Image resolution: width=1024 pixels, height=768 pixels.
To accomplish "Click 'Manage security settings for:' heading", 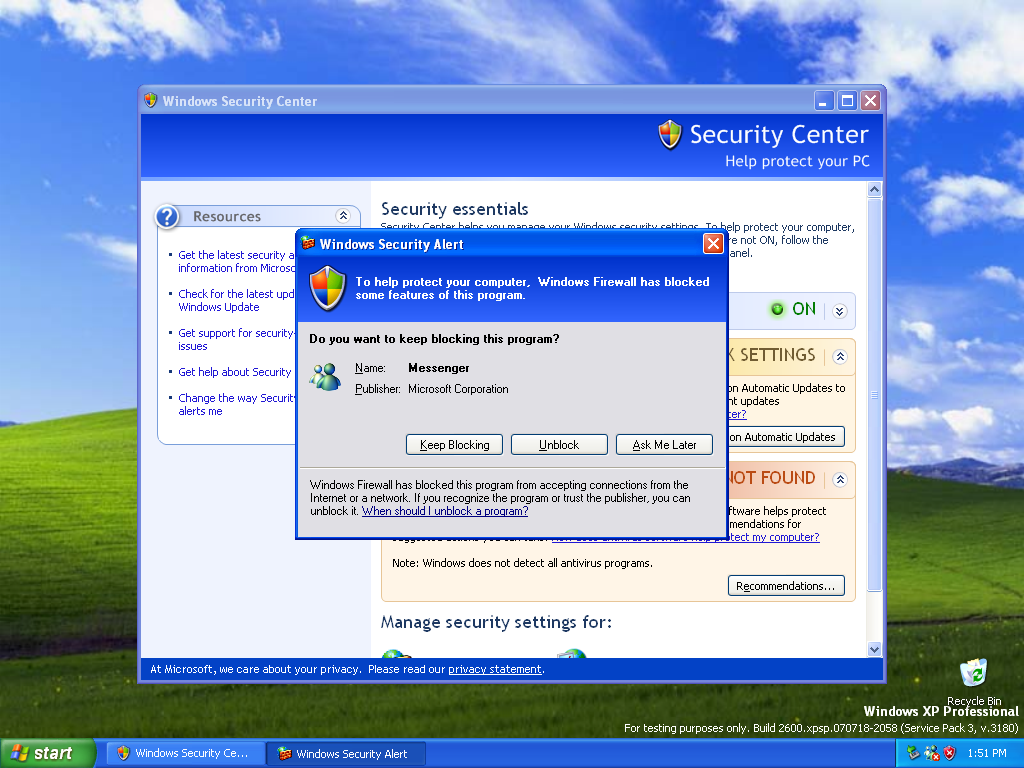I will click(x=496, y=622).
